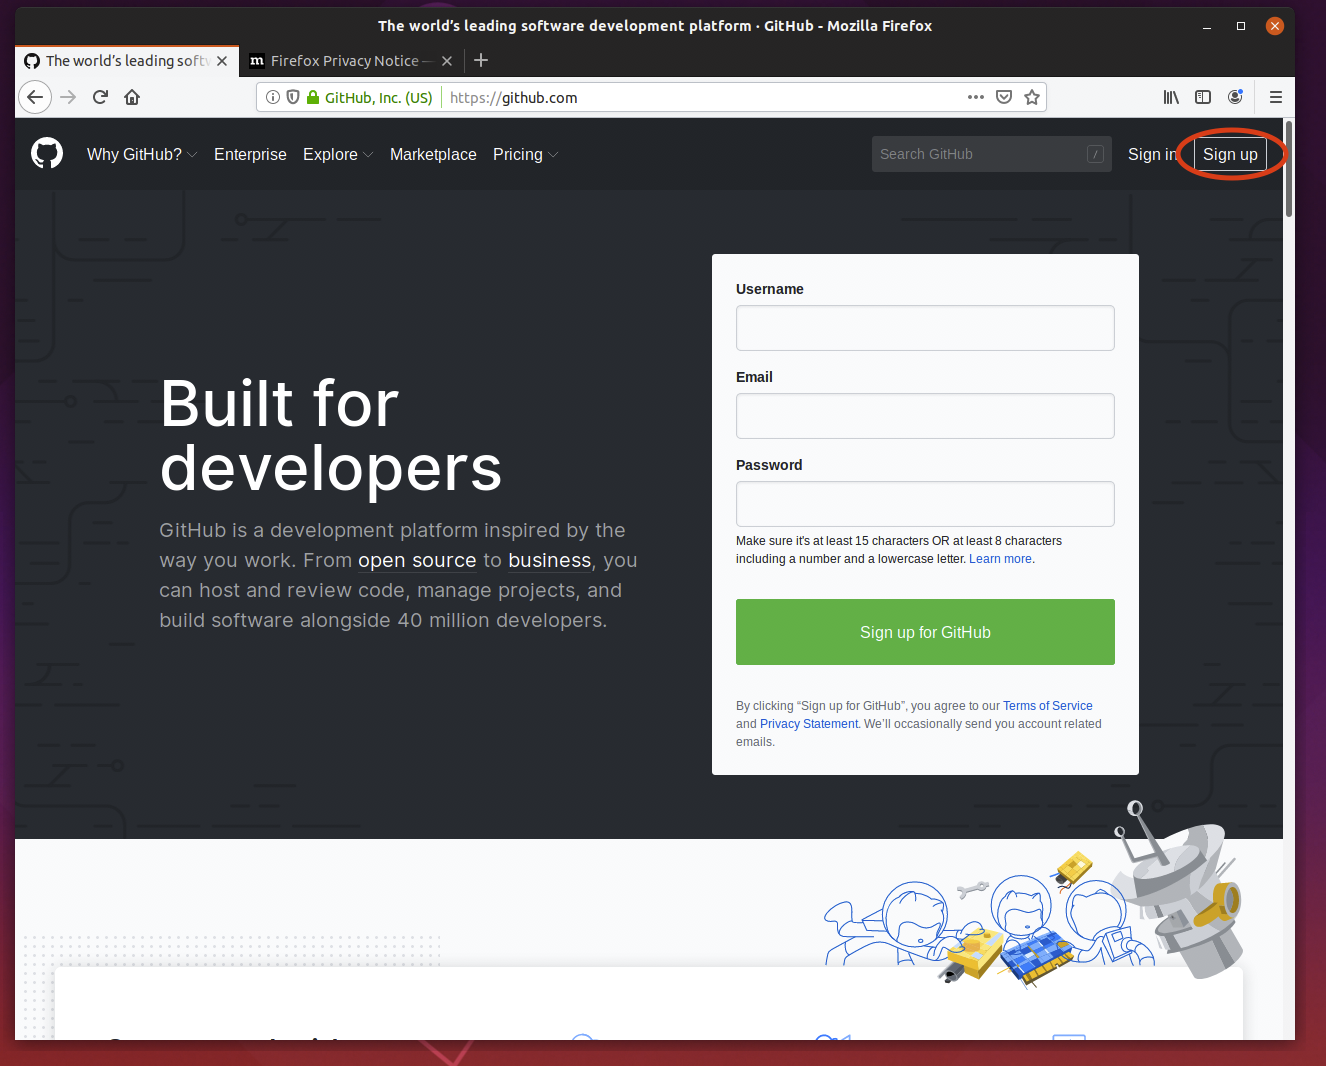Expand the Pricing dropdown menu
The height and width of the screenshot is (1066, 1326).
click(525, 154)
